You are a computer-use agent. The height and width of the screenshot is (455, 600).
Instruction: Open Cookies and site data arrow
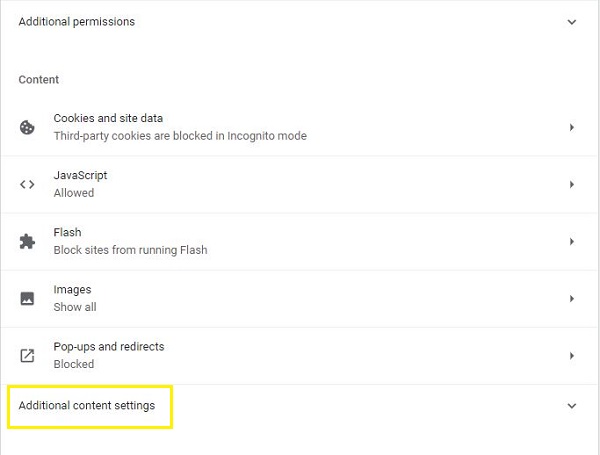pos(572,127)
